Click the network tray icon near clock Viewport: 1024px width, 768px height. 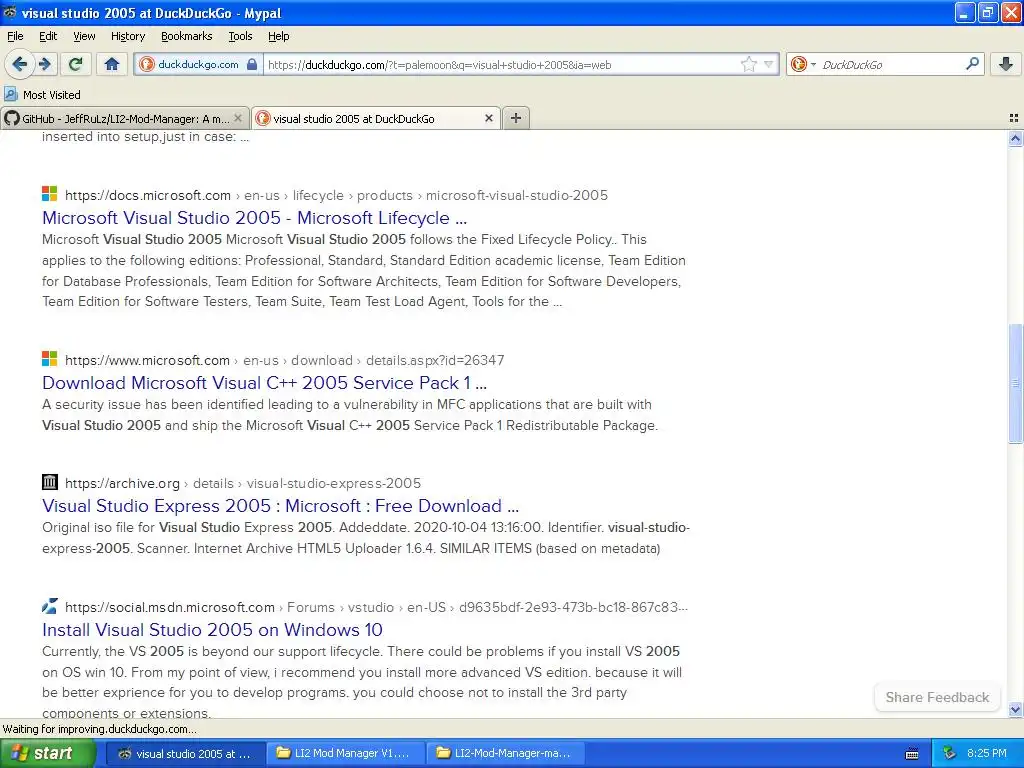tap(949, 753)
